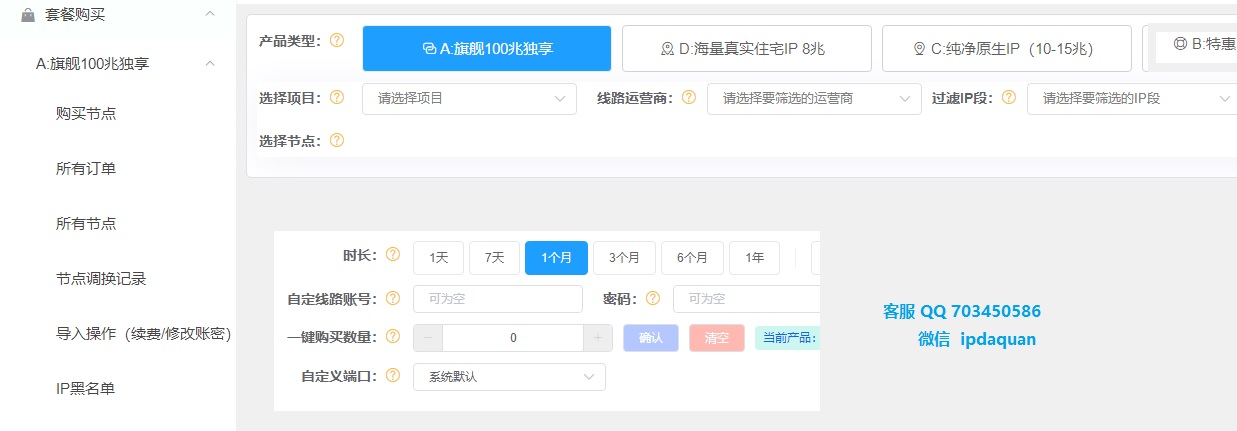Open the 请选择项目 dropdown
The width and height of the screenshot is (1237, 431).
pyautogui.click(x=469, y=99)
